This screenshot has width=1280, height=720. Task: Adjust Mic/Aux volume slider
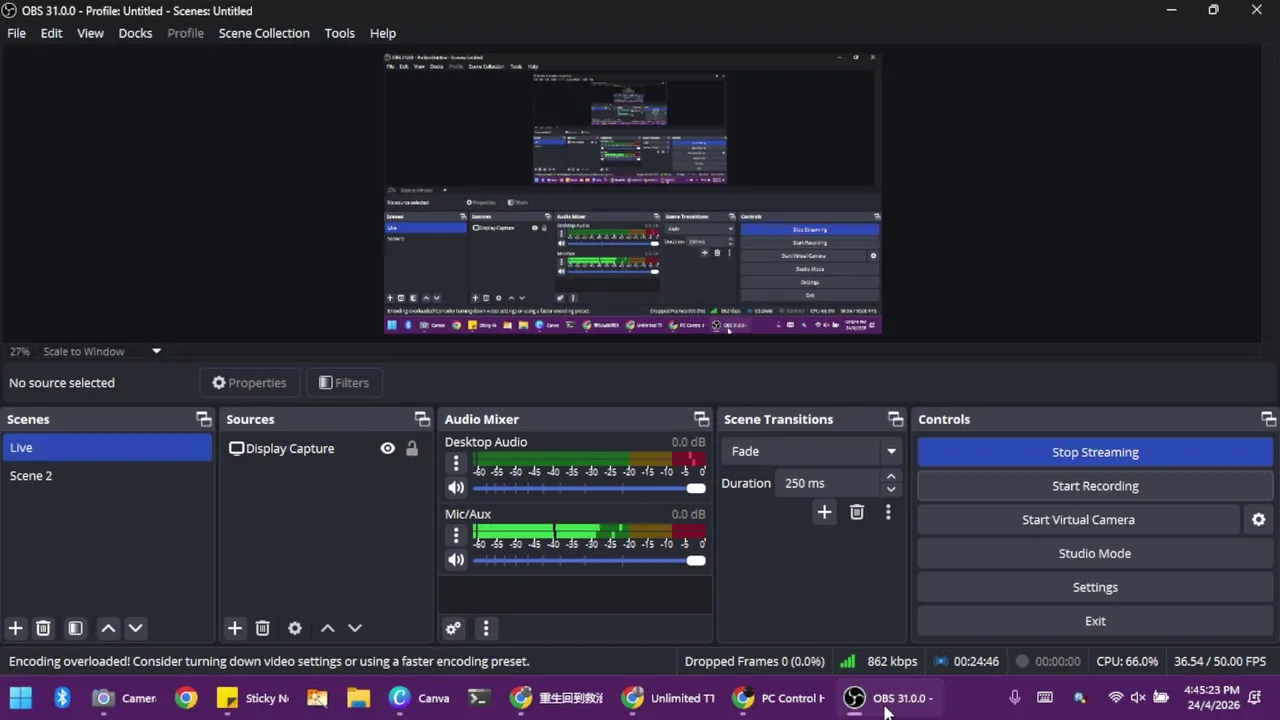tap(588, 560)
